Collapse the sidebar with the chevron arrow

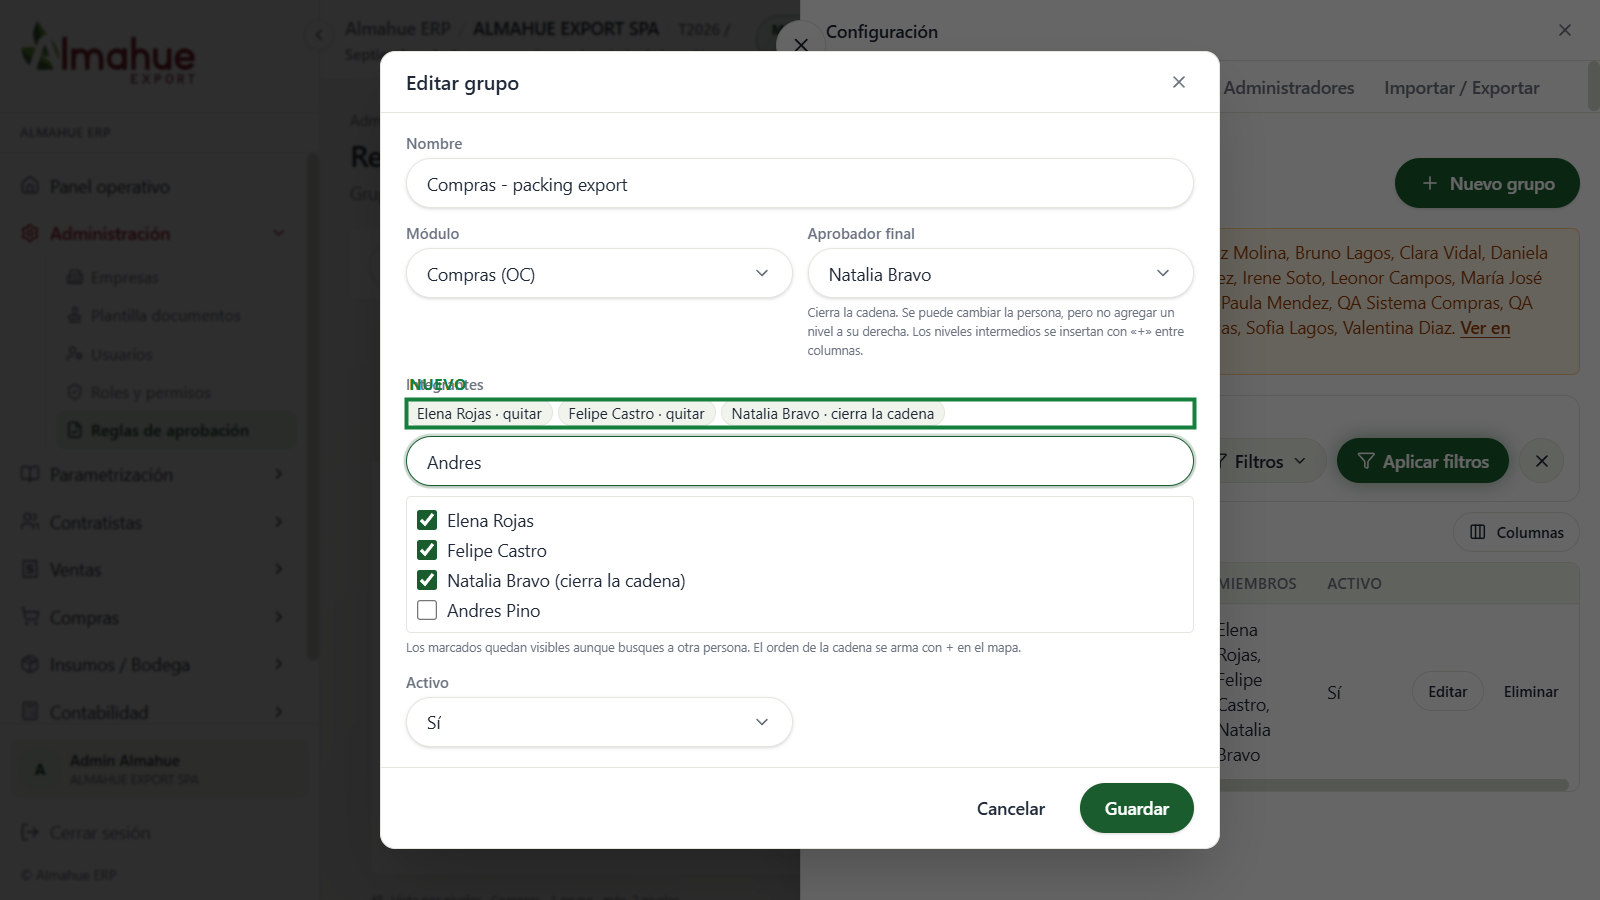point(319,34)
